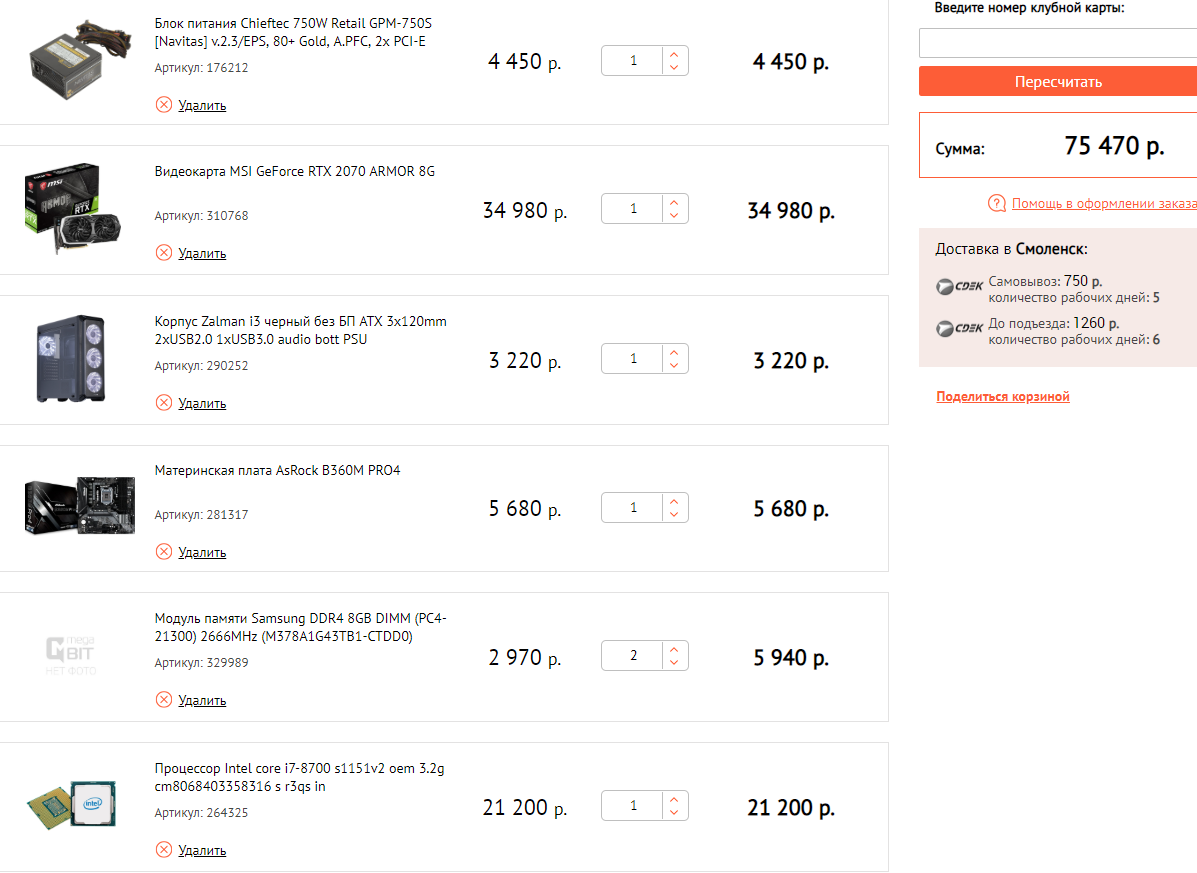Increase quantity of Chieftec power supply
This screenshot has height=873, width=1197.
pyautogui.click(x=674, y=55)
